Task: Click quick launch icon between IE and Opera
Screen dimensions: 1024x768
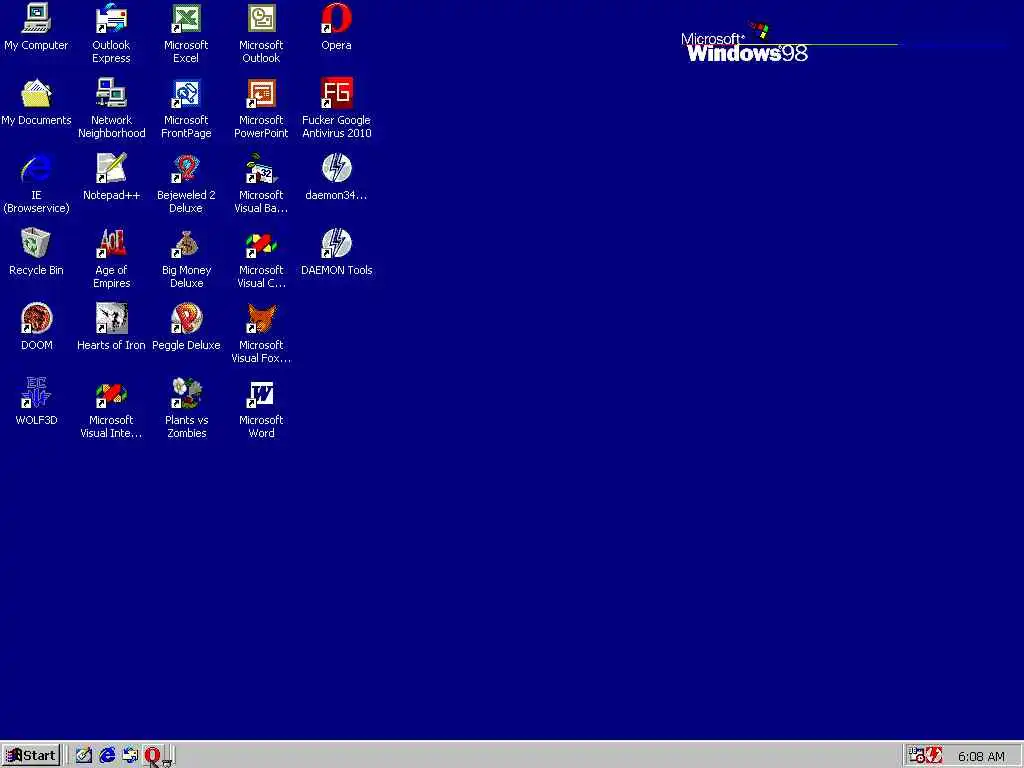Action: [130, 756]
